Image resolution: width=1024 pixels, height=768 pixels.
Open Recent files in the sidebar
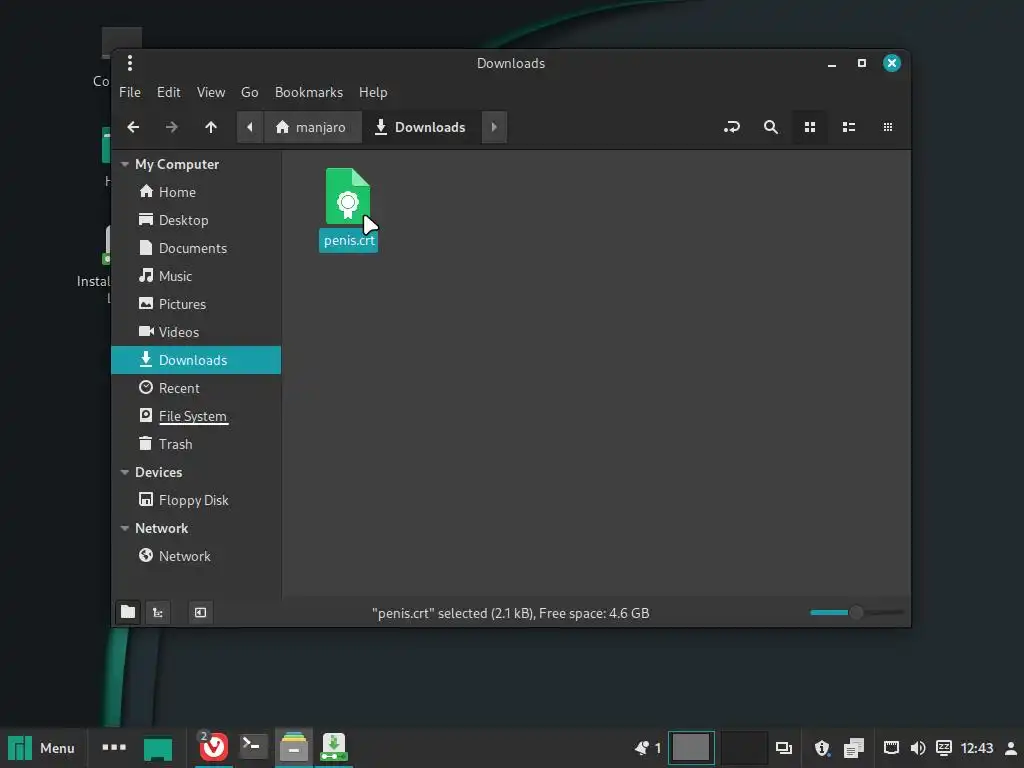tap(196, 388)
